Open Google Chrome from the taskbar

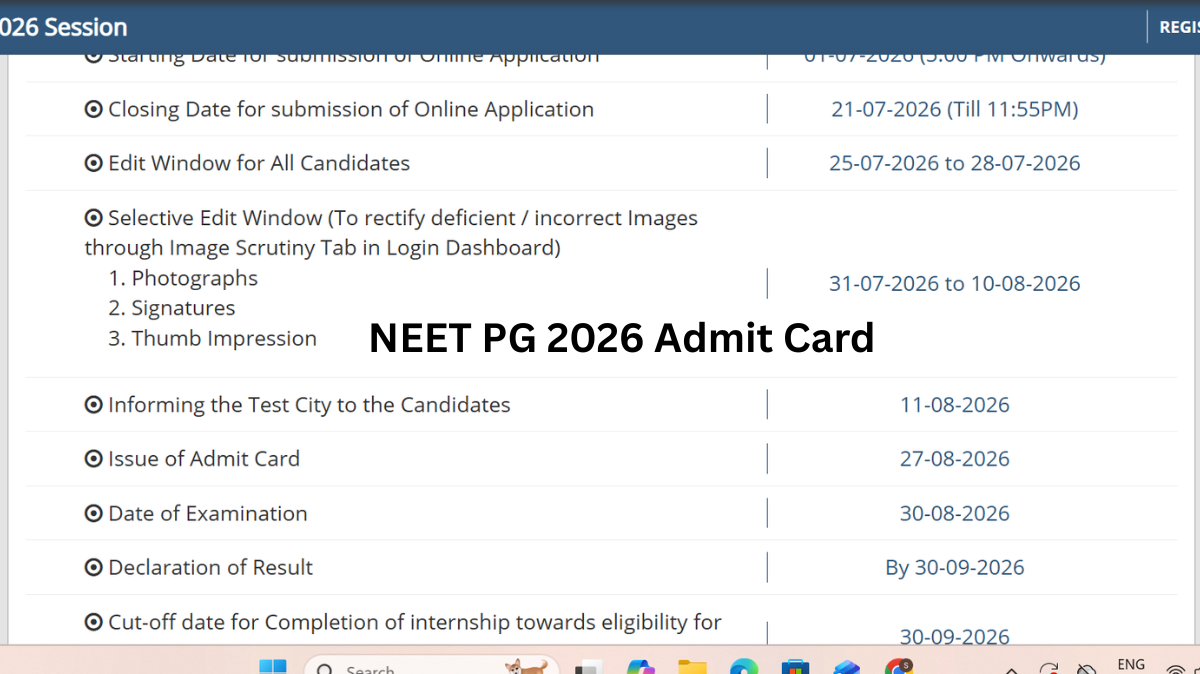[899, 667]
